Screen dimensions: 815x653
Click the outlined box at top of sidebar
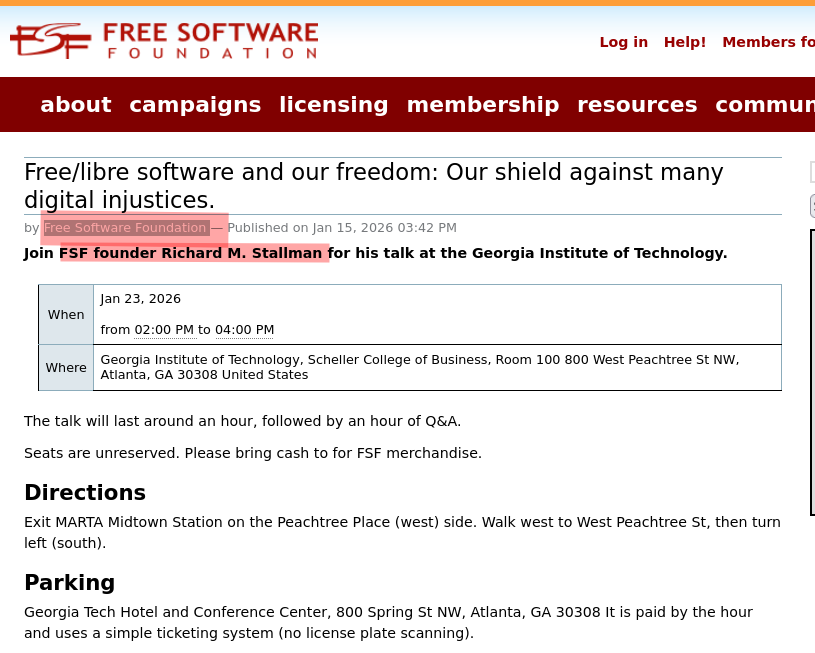point(812,172)
